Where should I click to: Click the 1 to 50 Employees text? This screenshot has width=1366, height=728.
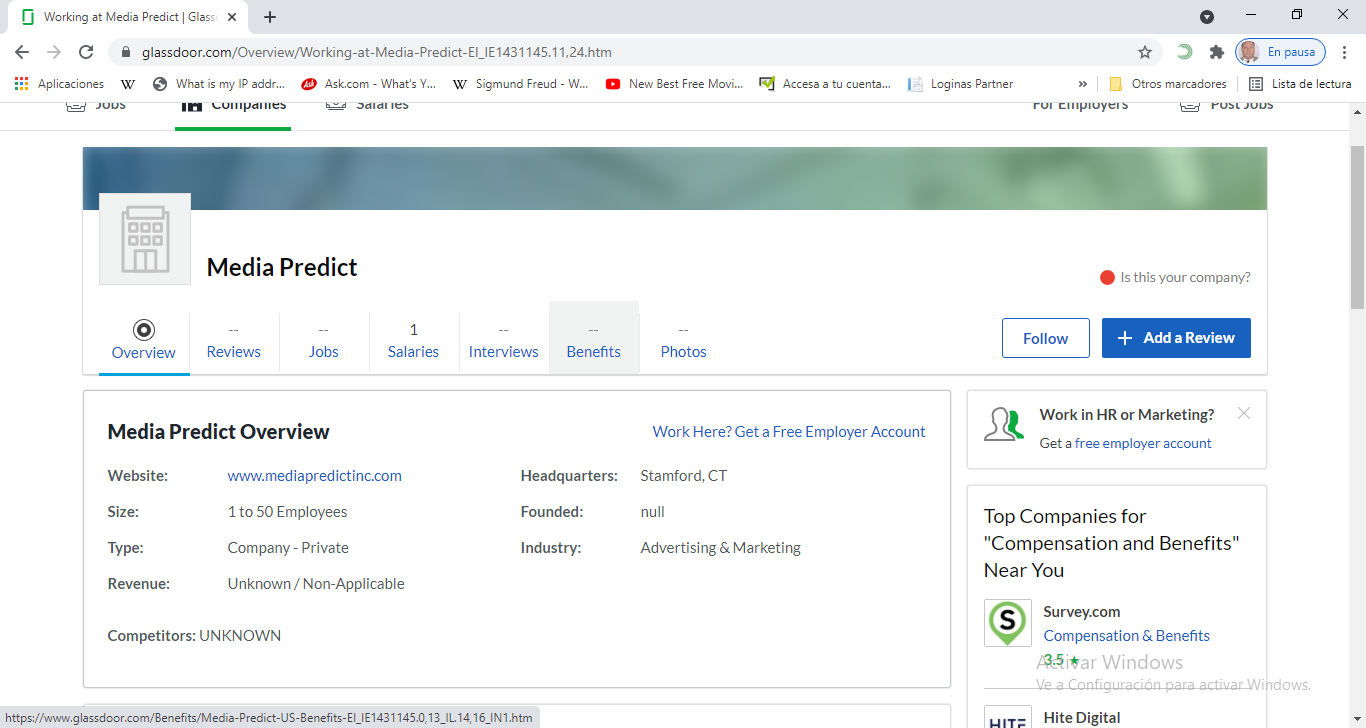click(x=288, y=512)
